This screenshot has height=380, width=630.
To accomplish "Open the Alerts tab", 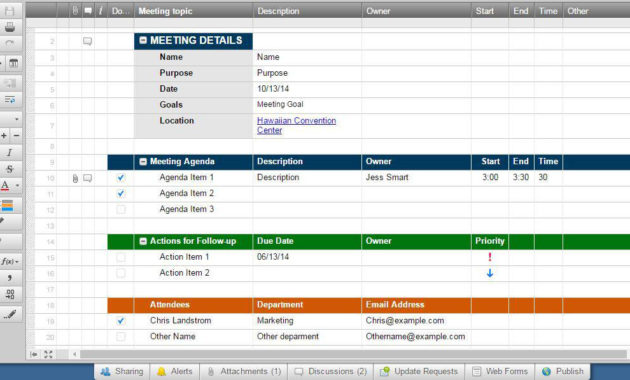I will pos(175,371).
